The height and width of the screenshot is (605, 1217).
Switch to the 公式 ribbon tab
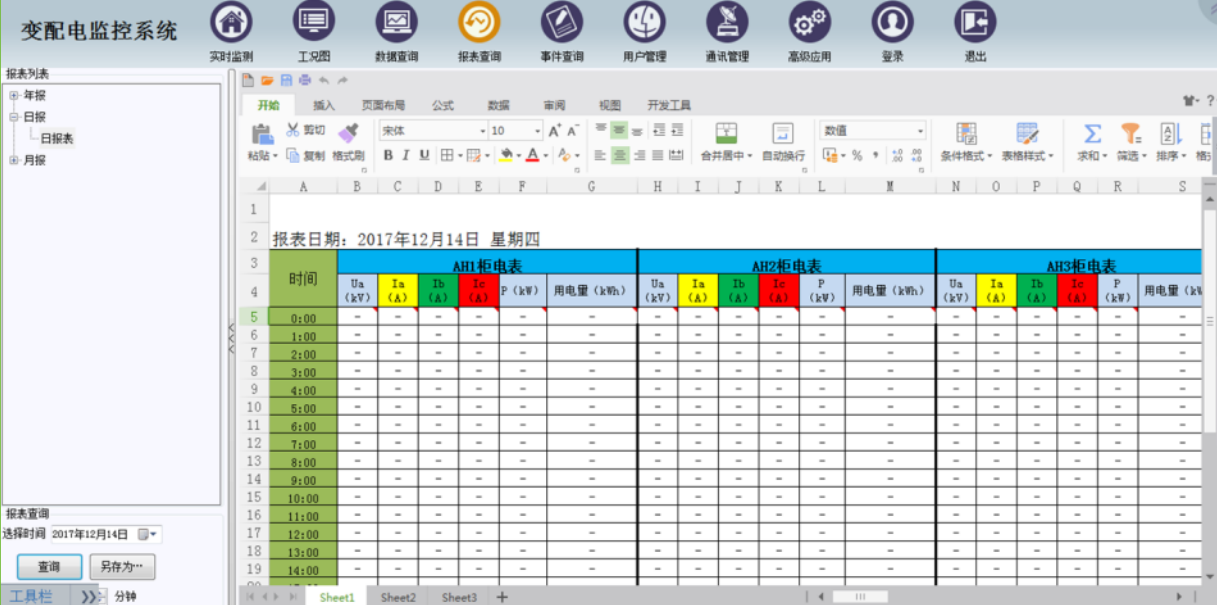[x=443, y=105]
